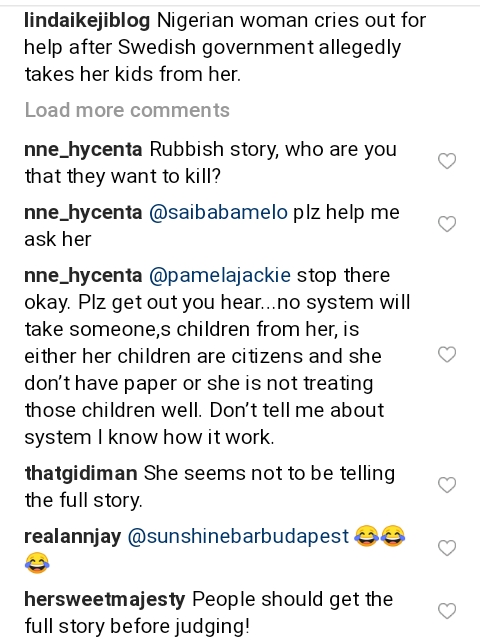Open lindaikejiblog profile from caption
The width and height of the screenshot is (480, 640).
[87, 21]
